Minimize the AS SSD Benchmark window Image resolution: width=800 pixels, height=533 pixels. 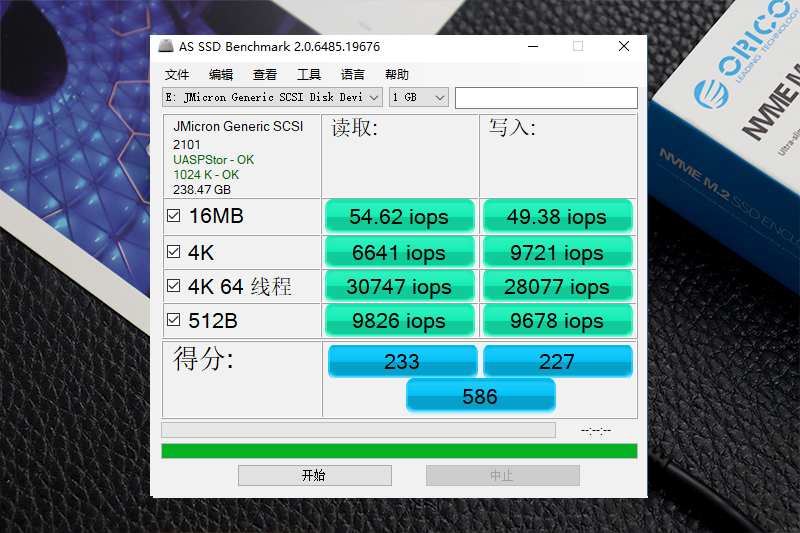[x=533, y=46]
